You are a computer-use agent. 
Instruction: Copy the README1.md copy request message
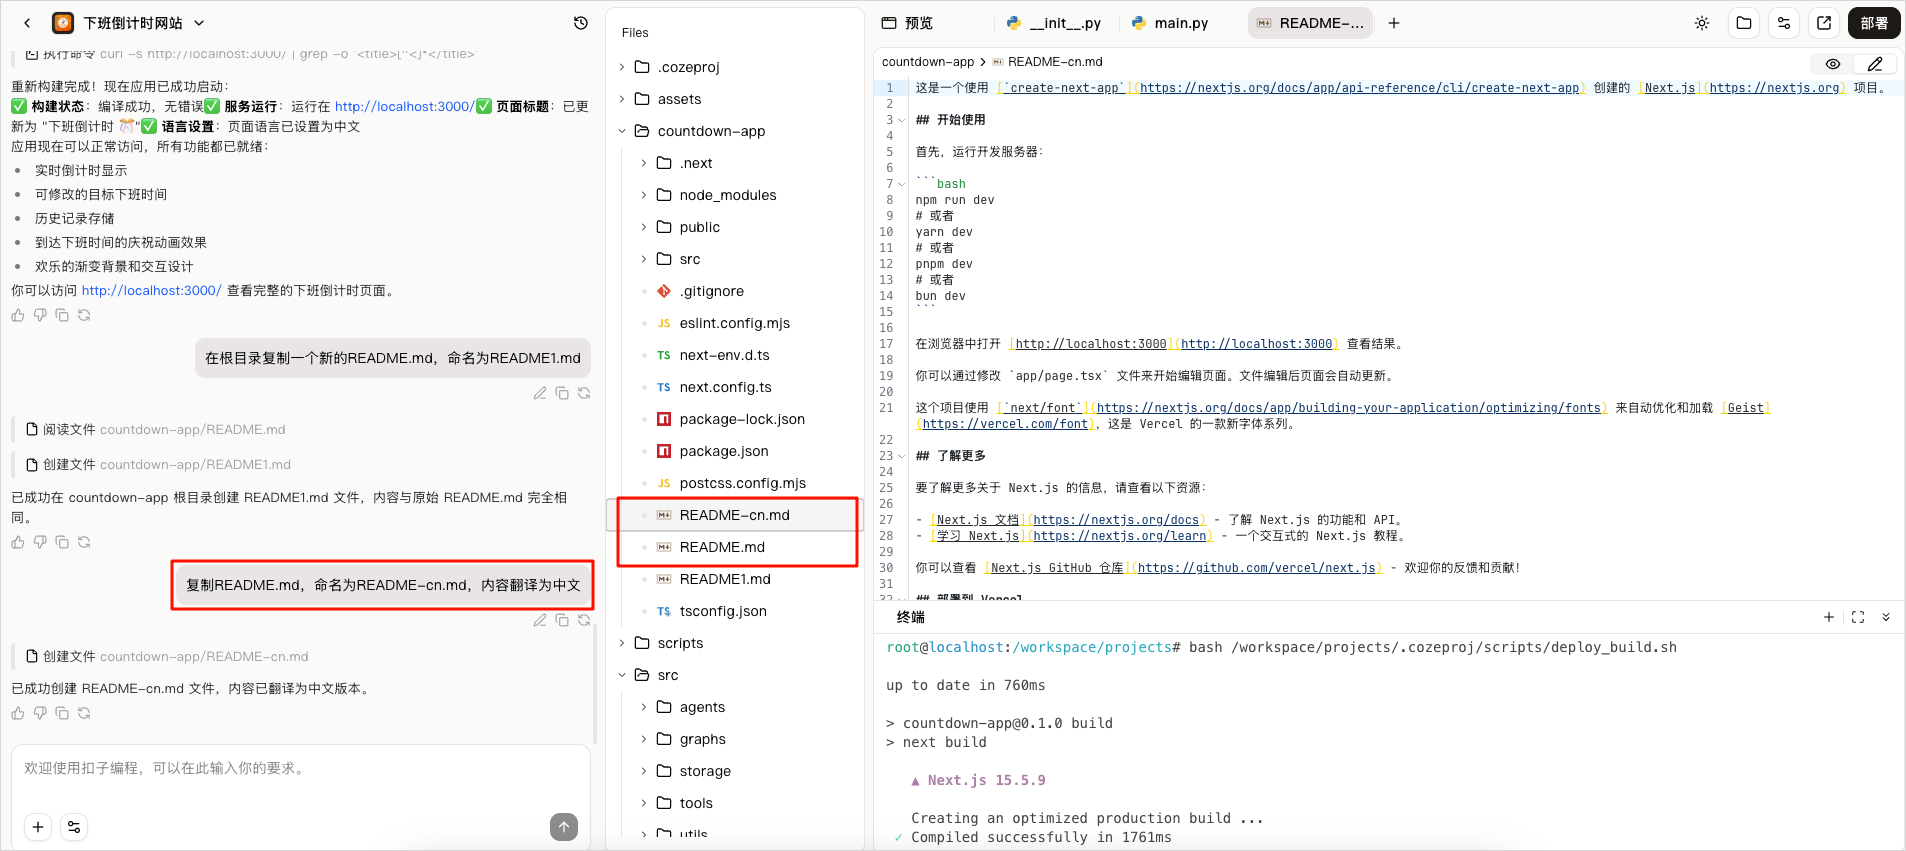click(562, 393)
